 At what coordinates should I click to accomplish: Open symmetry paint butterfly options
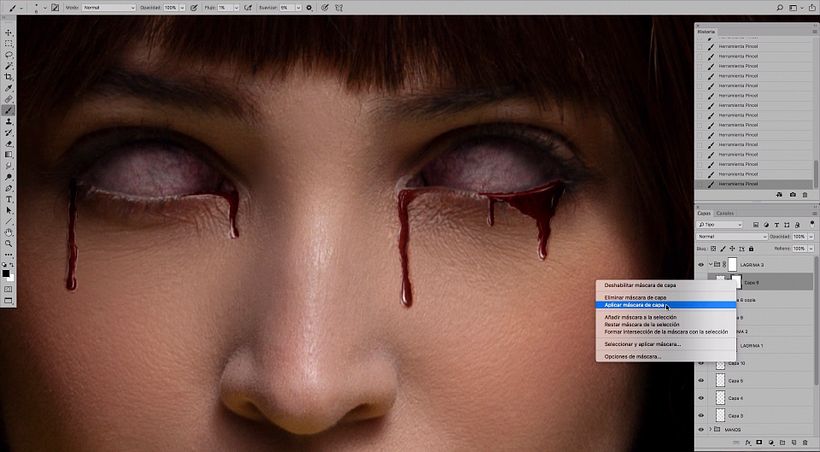pos(339,8)
